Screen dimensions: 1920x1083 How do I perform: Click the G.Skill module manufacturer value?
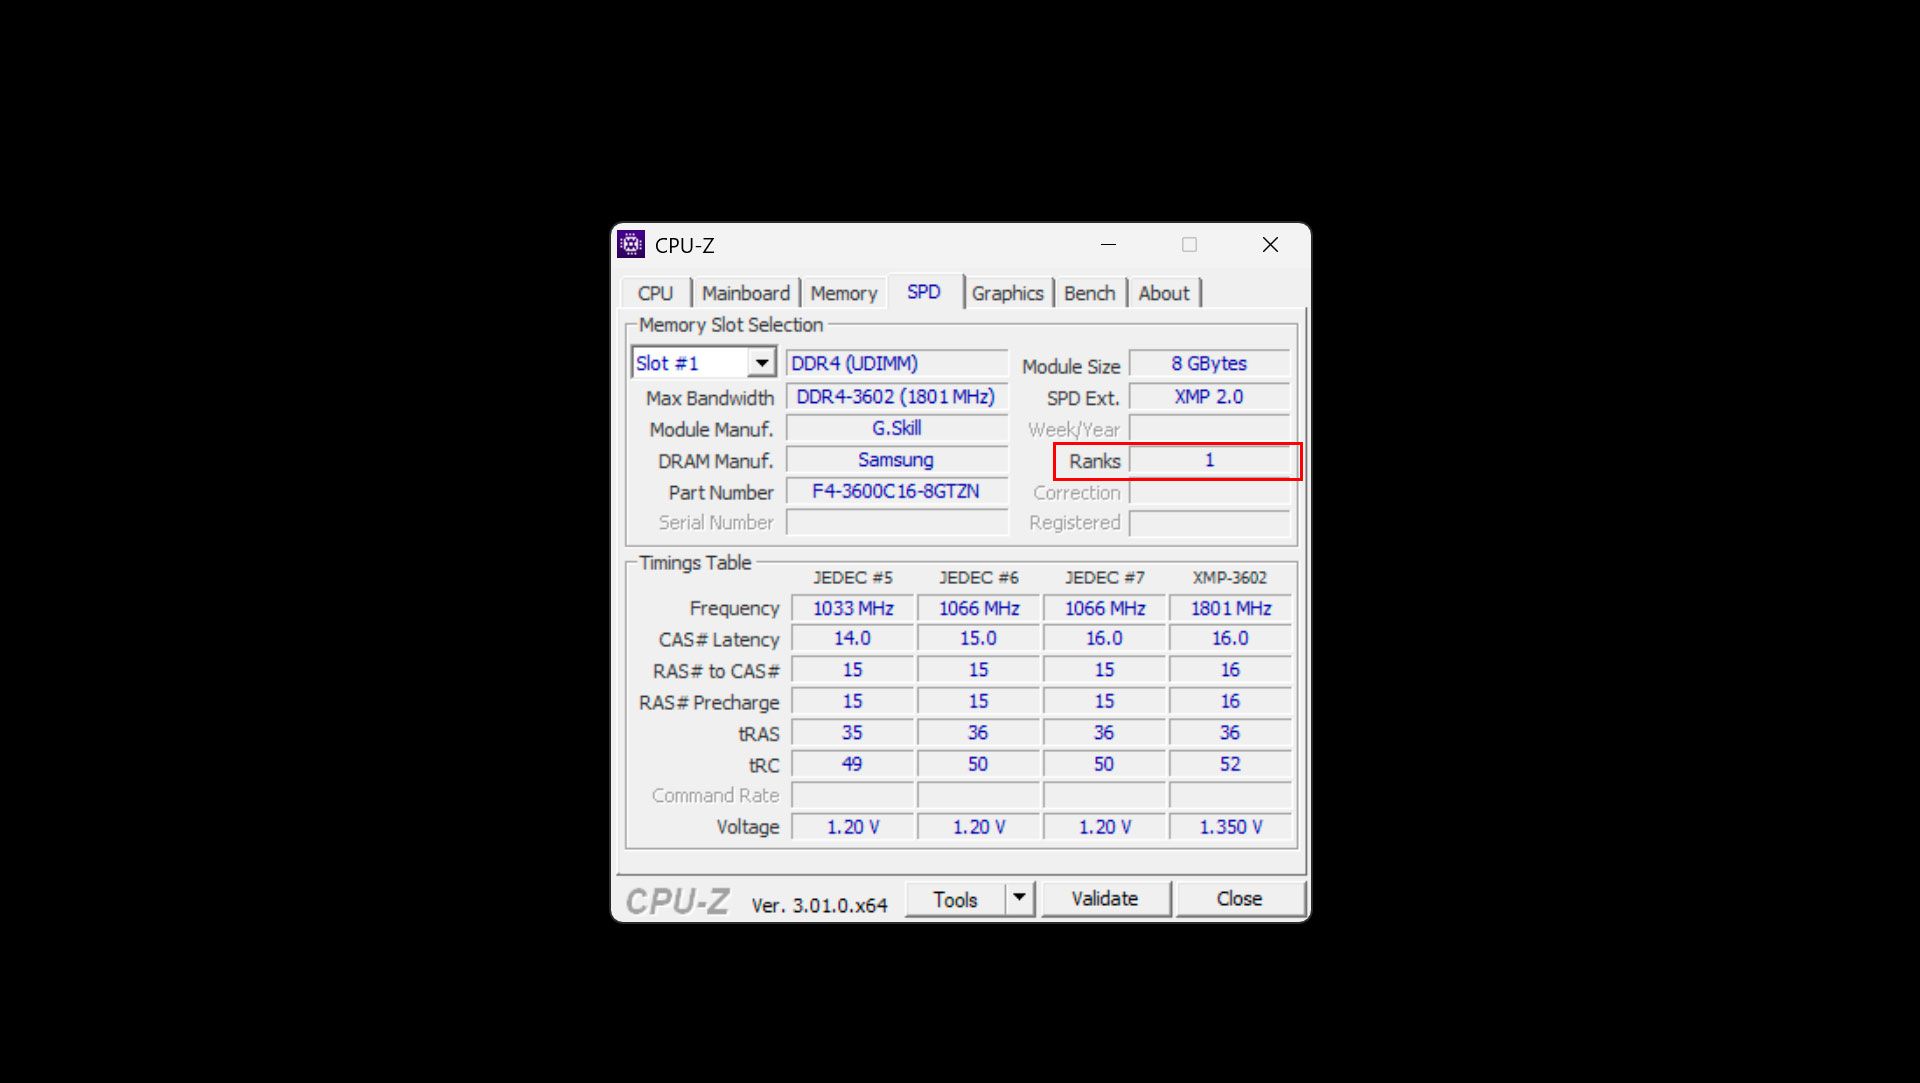[896, 428]
